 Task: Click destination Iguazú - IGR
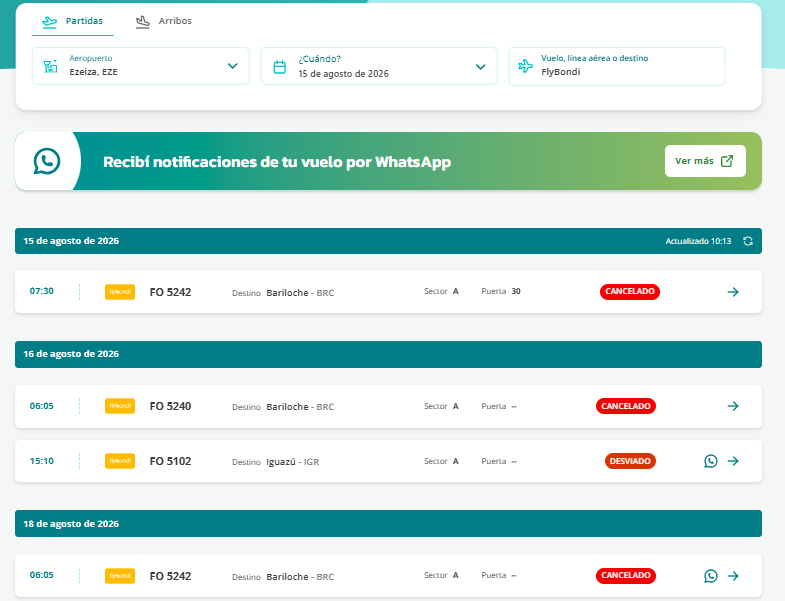click(292, 462)
